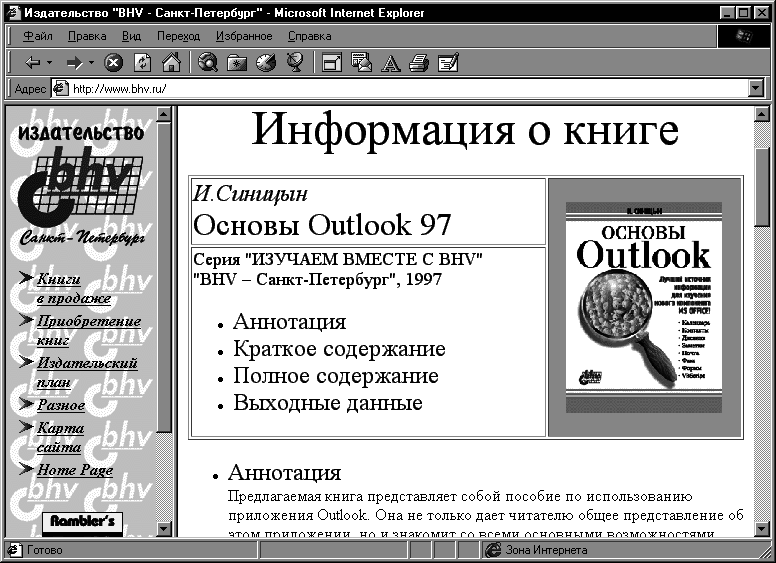Screen dimensions: 776x563
Task: Print the page with printer icon
Action: [x=419, y=63]
